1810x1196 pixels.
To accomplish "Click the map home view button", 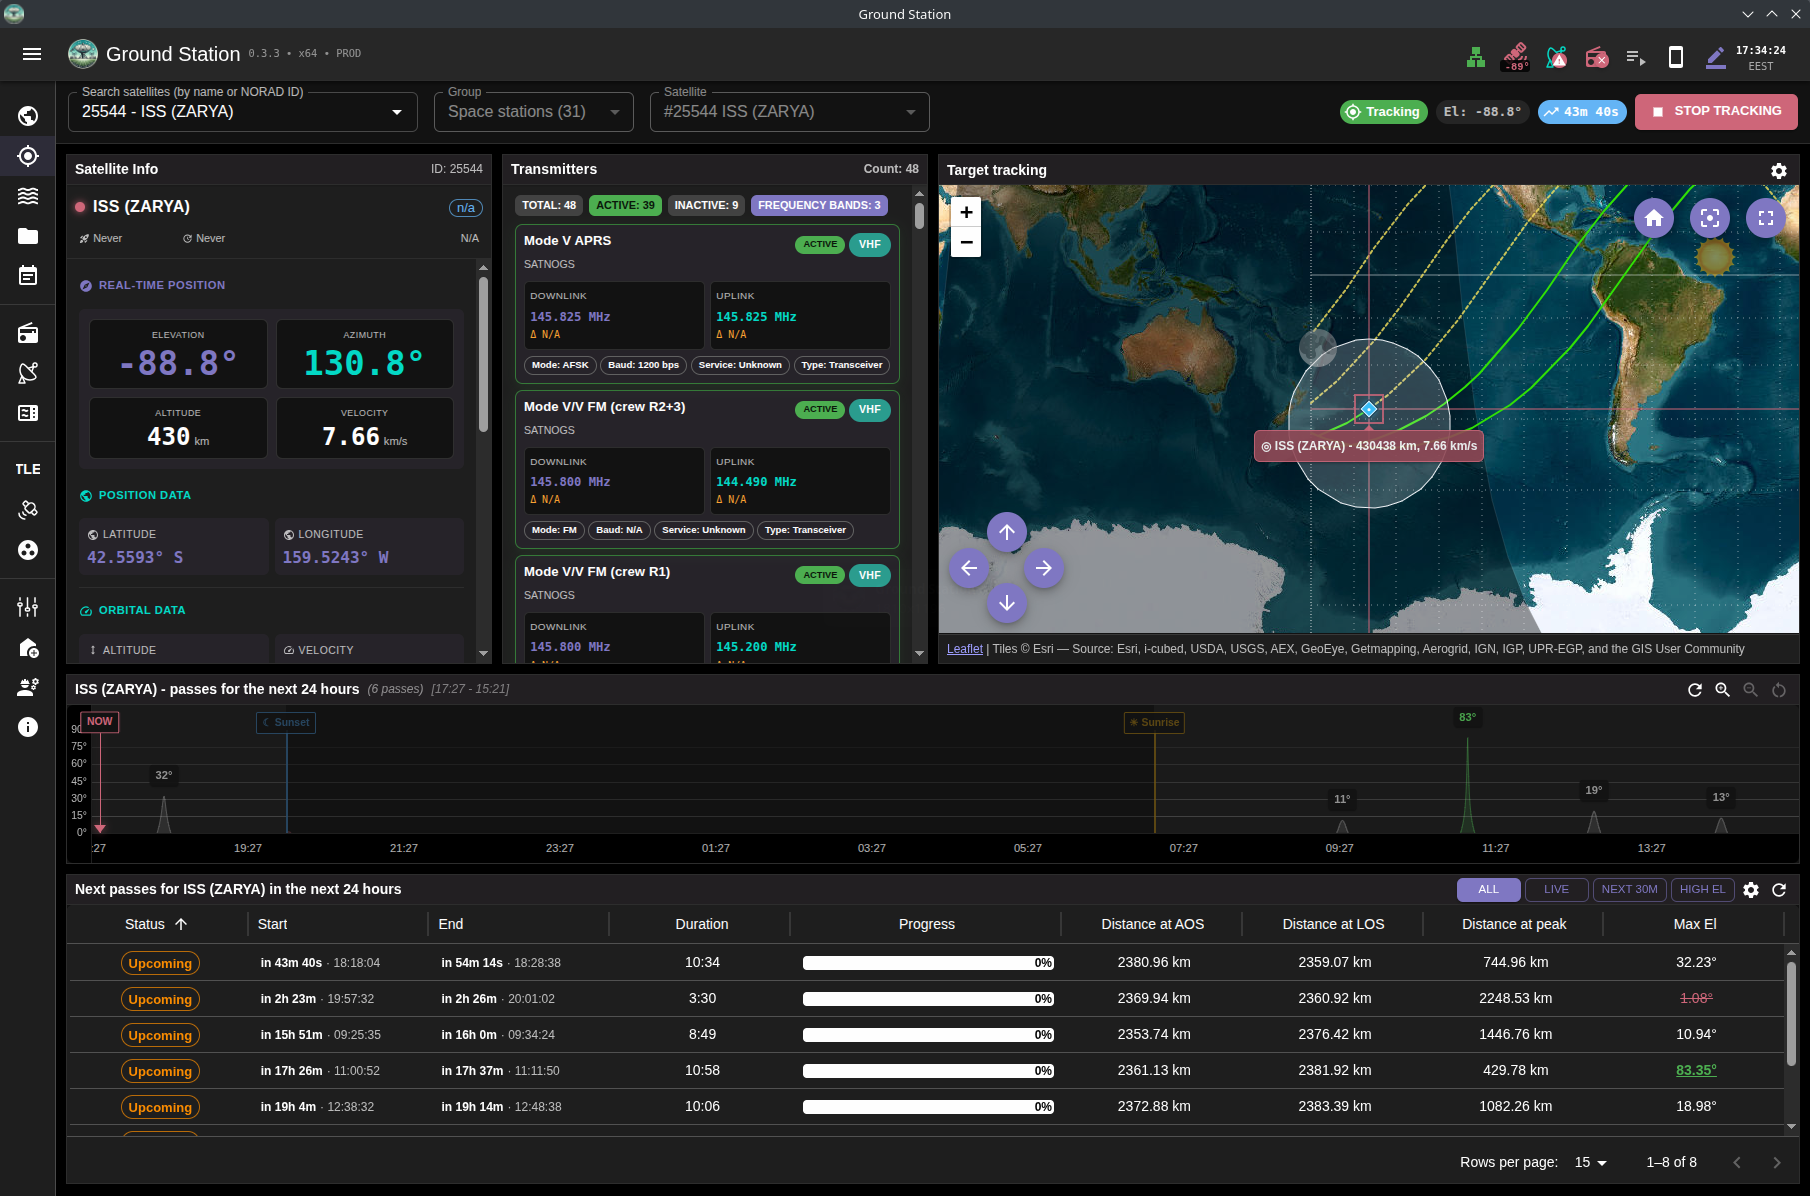I will point(1653,217).
